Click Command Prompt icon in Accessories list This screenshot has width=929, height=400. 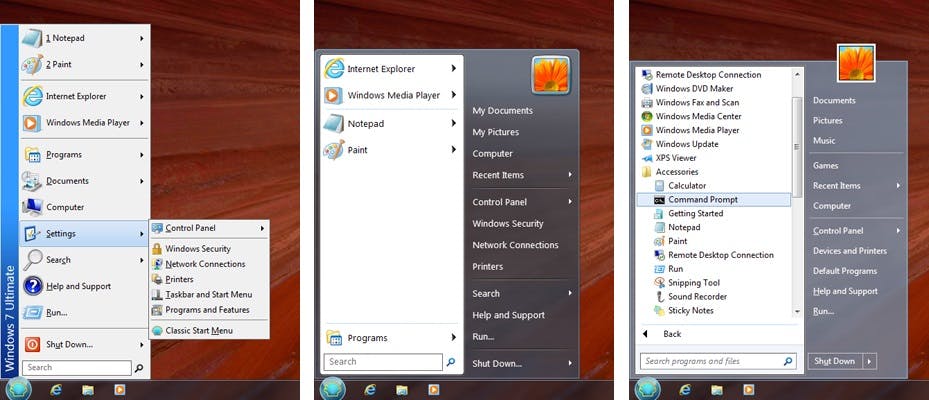coord(659,200)
